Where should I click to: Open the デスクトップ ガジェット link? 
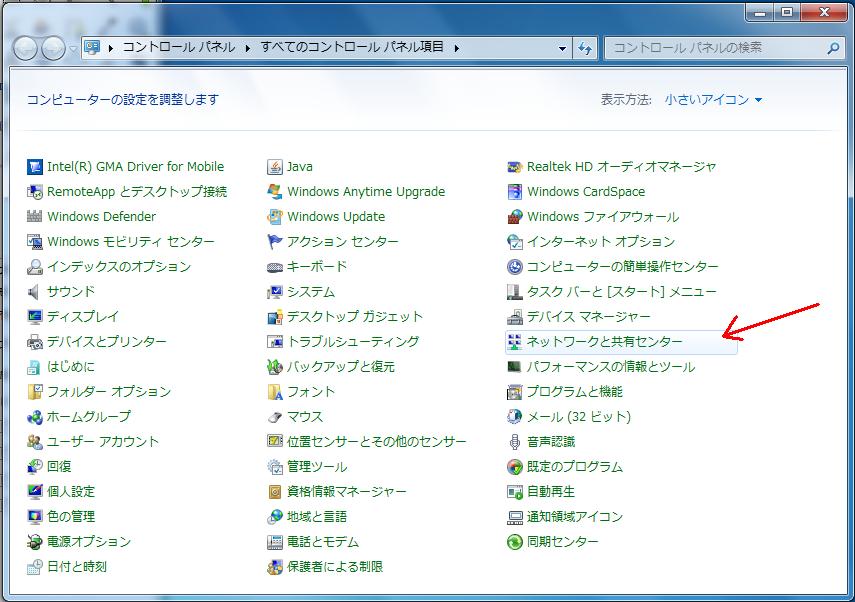(355, 317)
